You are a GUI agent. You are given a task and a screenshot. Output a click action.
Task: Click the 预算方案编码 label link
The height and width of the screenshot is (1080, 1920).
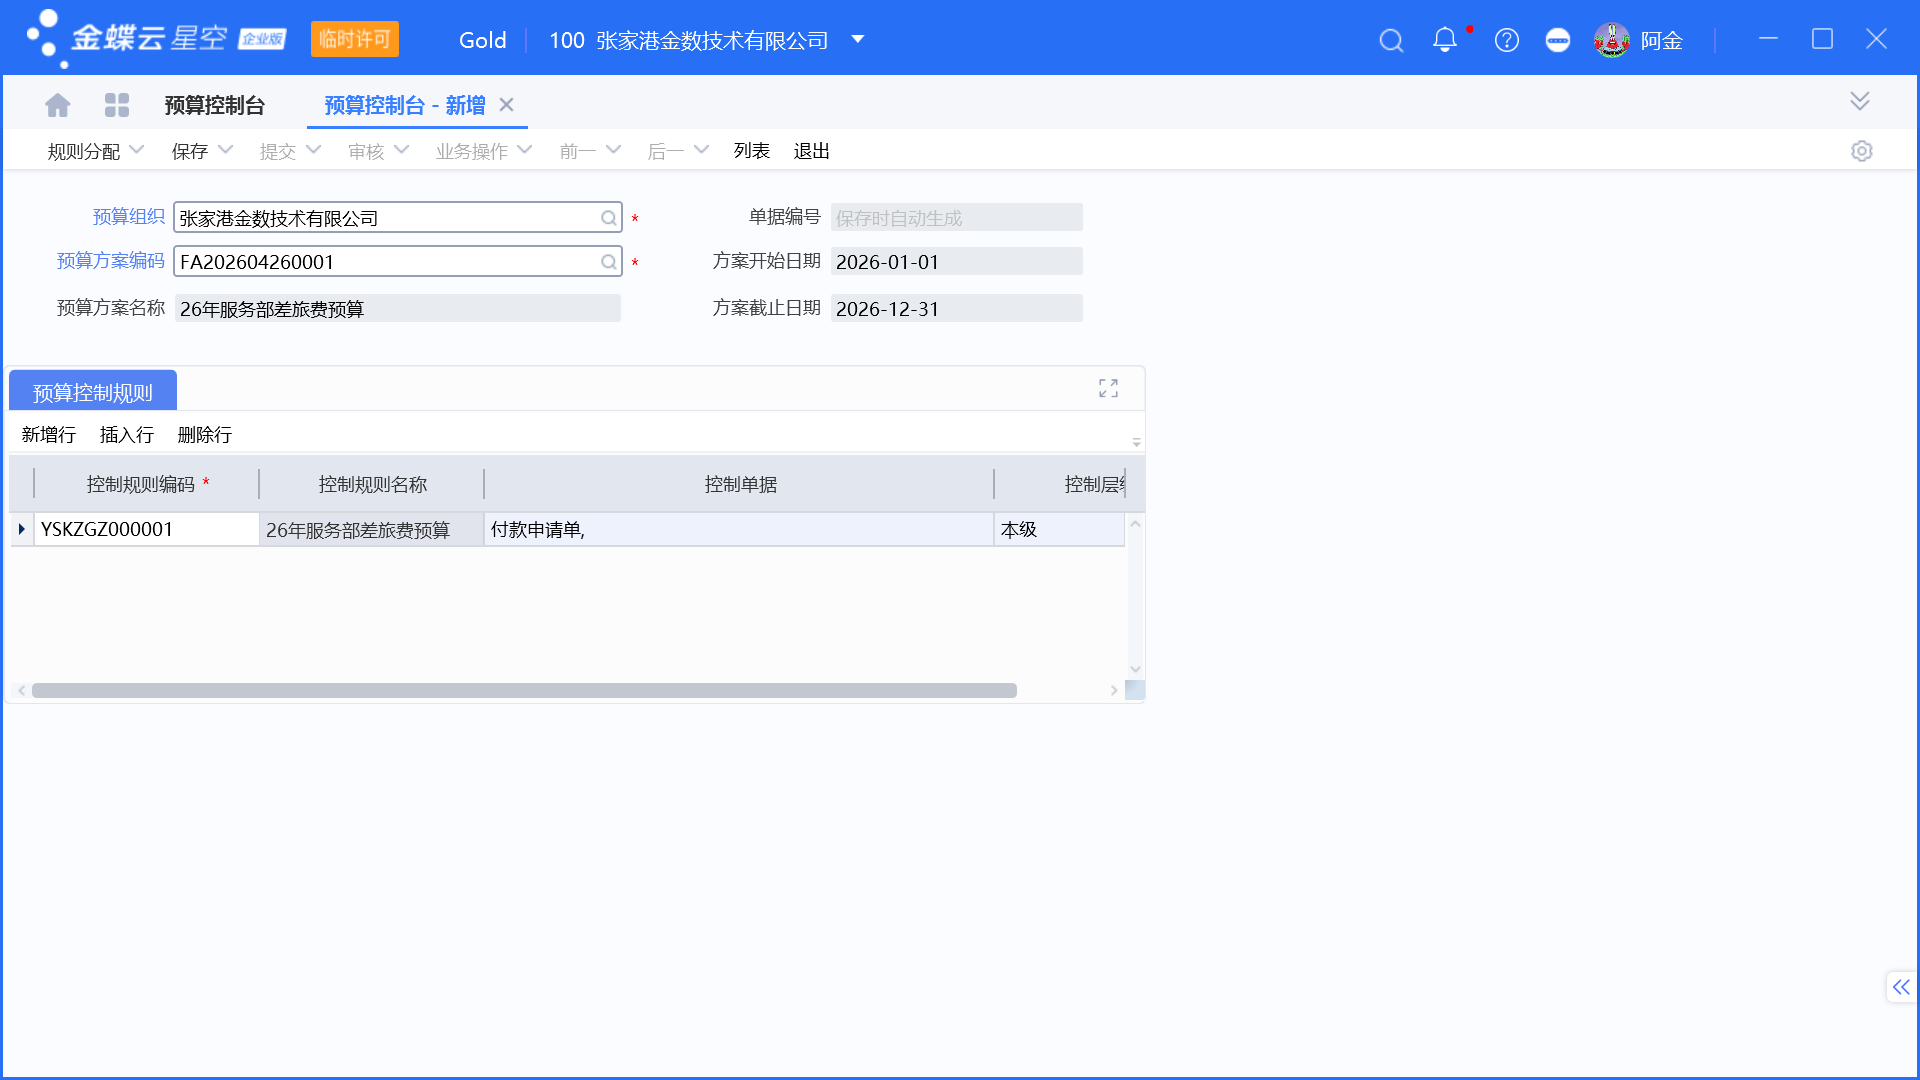tap(111, 261)
